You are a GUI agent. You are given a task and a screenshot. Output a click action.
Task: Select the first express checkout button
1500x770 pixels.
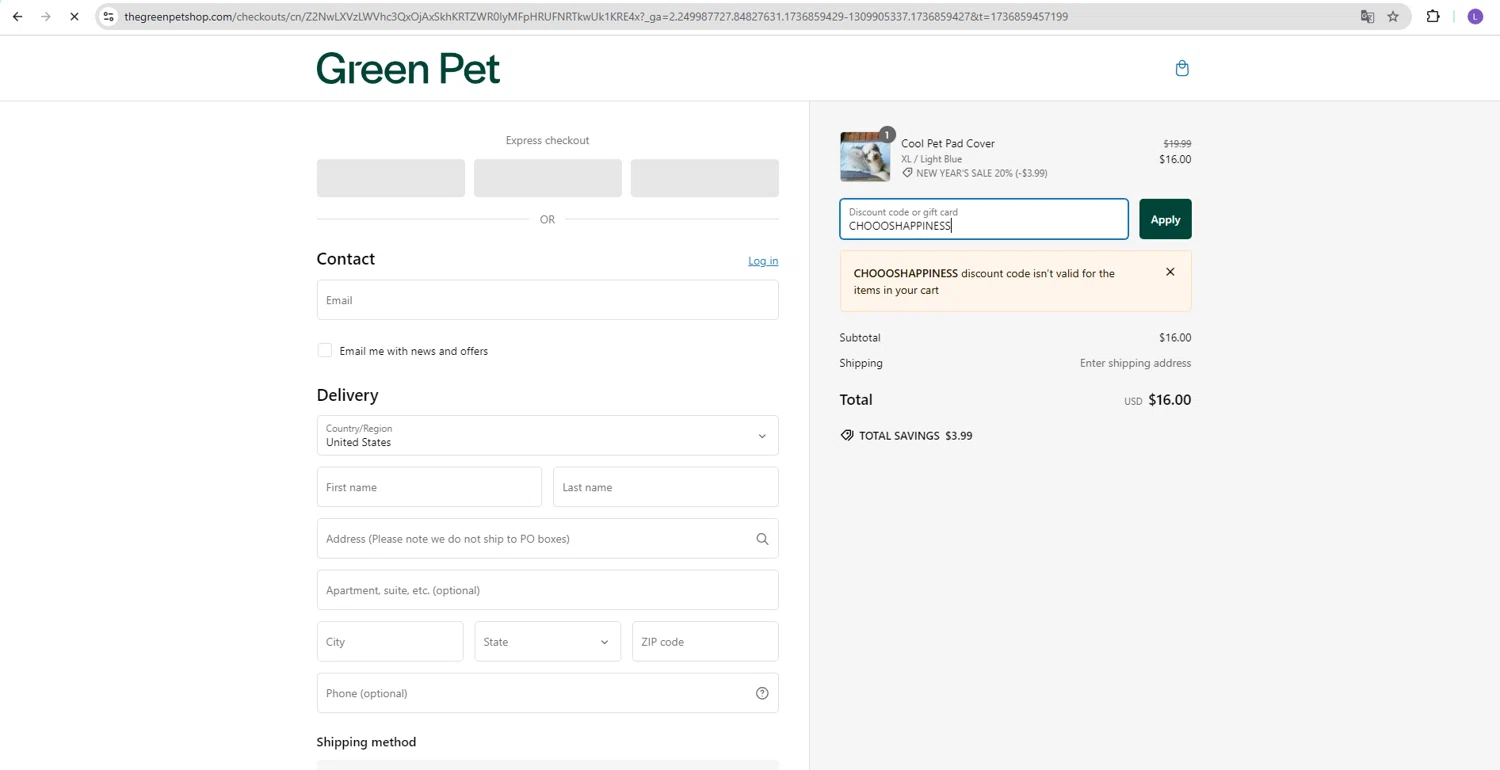pos(391,178)
